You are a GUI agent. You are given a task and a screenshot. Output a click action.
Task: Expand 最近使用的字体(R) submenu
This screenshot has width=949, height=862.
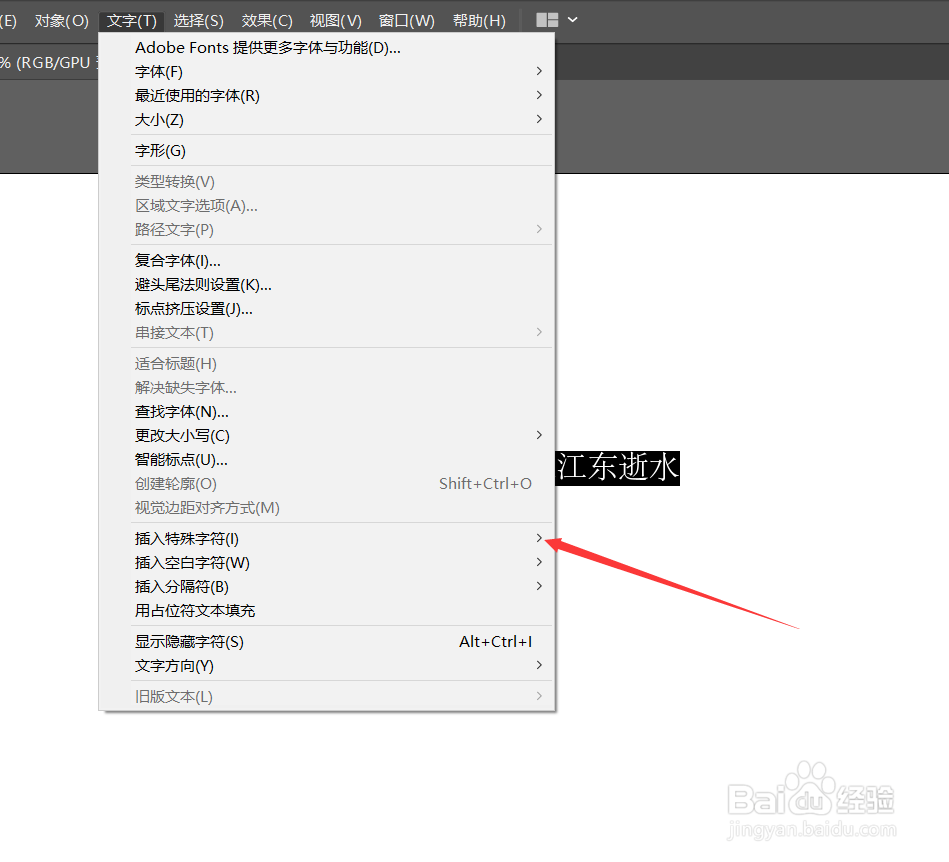tap(327, 96)
